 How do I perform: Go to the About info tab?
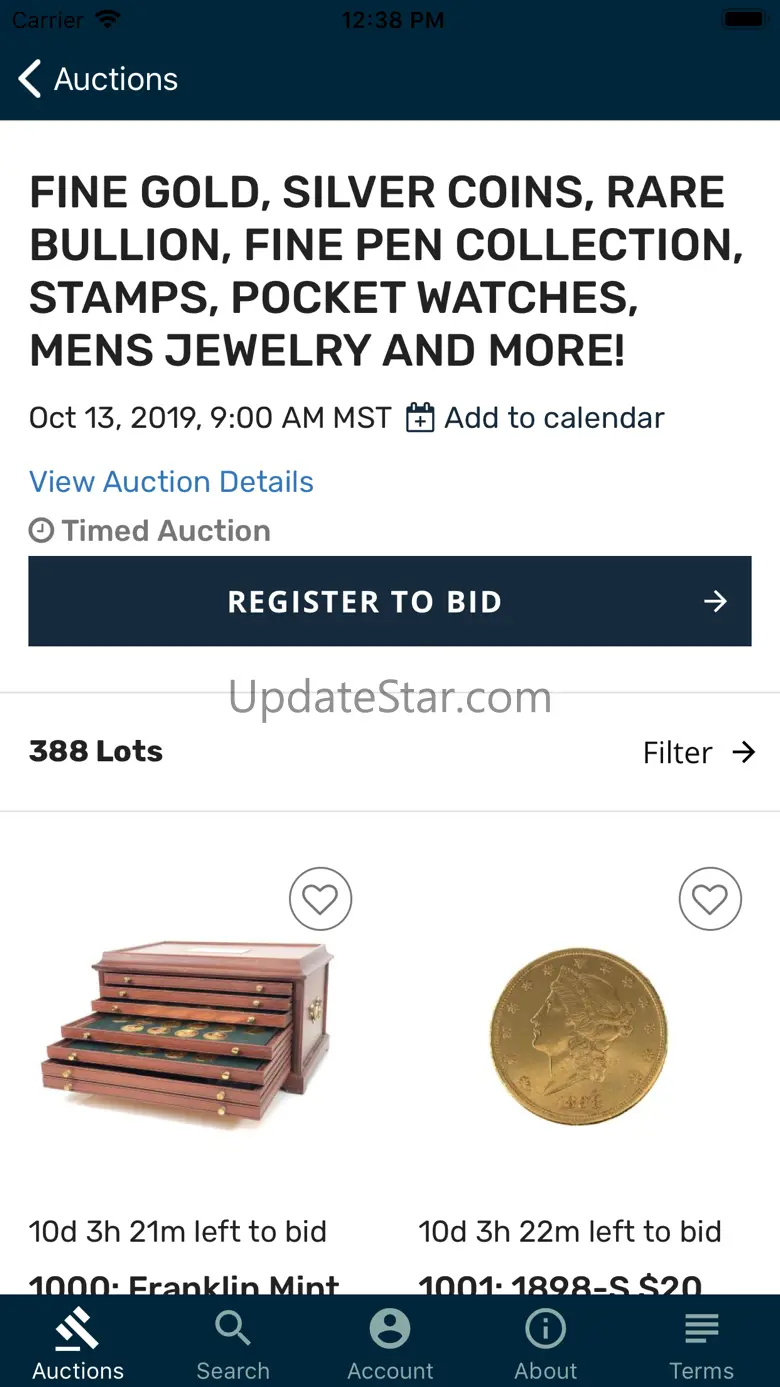pyautogui.click(x=546, y=1342)
